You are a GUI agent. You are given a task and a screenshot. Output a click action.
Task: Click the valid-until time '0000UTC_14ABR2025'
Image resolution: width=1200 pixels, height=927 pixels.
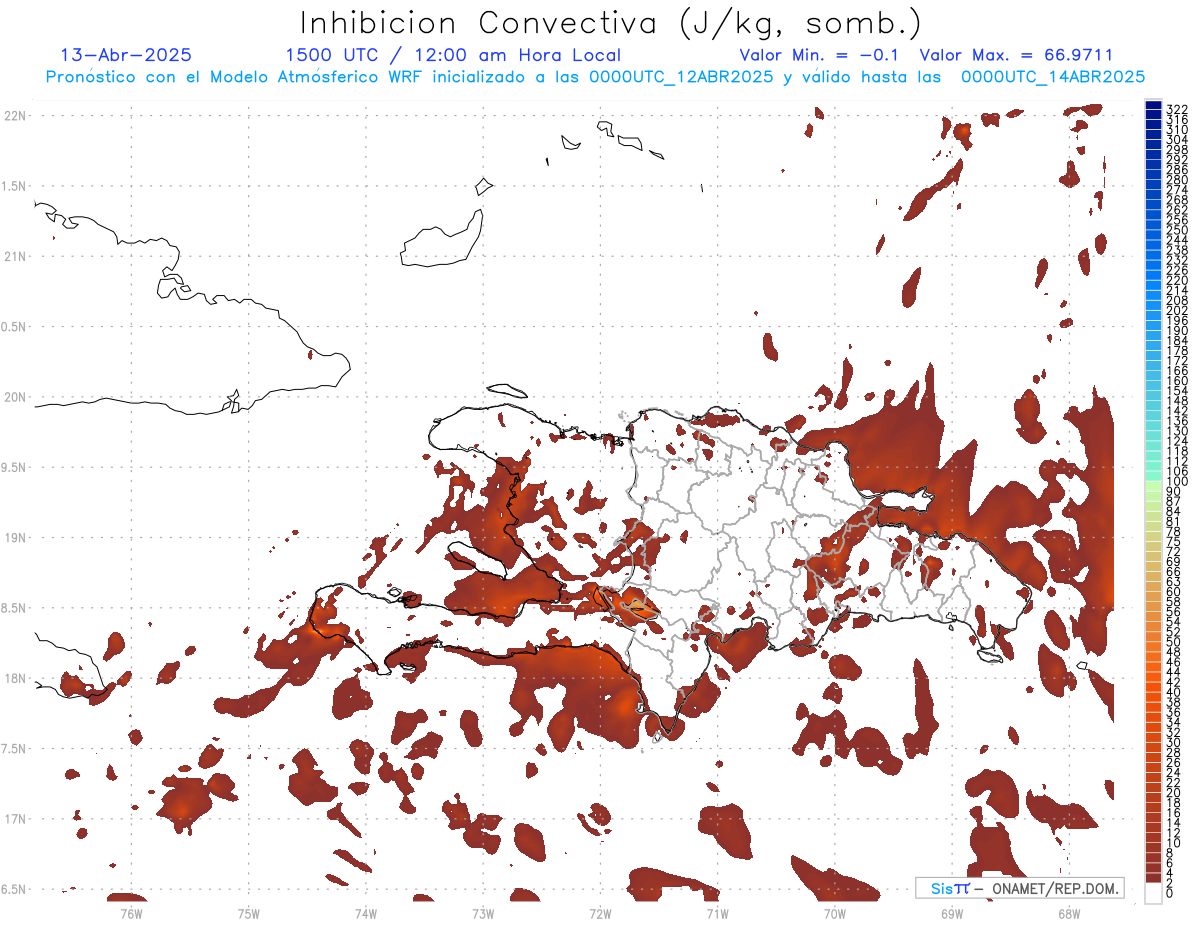[1052, 77]
